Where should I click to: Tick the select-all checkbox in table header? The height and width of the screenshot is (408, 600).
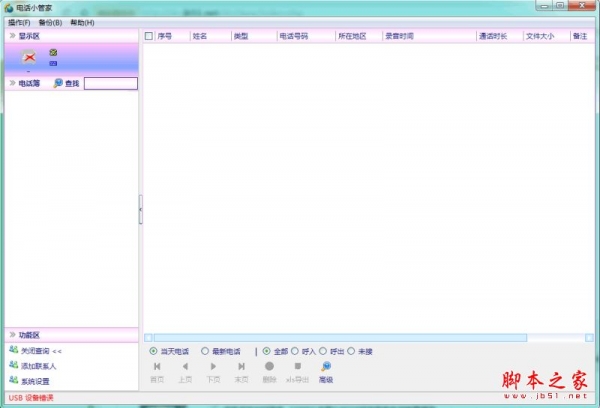tap(149, 36)
